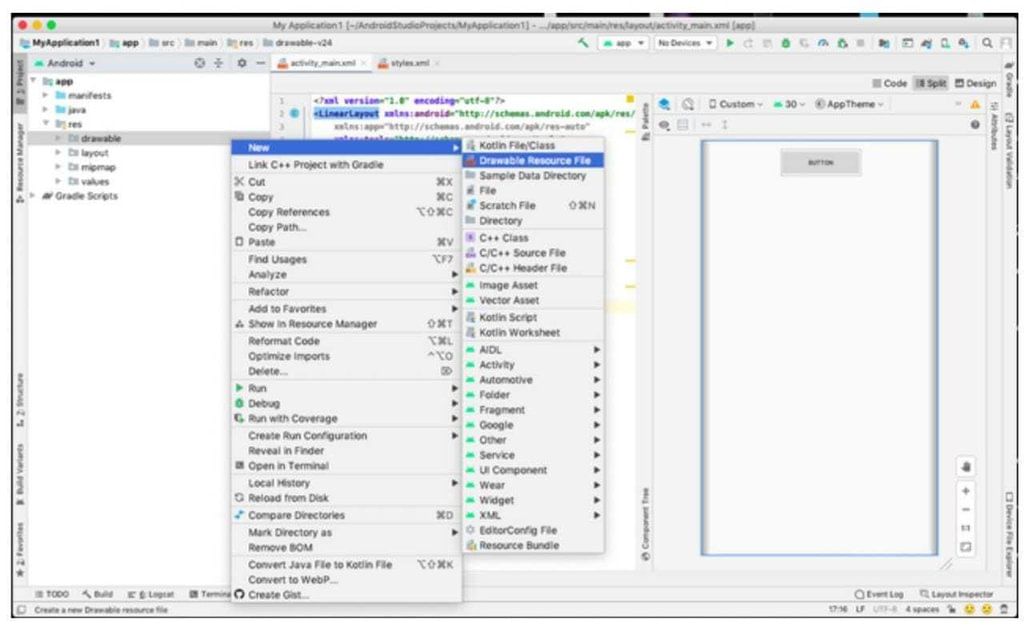This screenshot has width=1024, height=630.
Task: Click the pan hand tool in preview
Action: (x=966, y=467)
